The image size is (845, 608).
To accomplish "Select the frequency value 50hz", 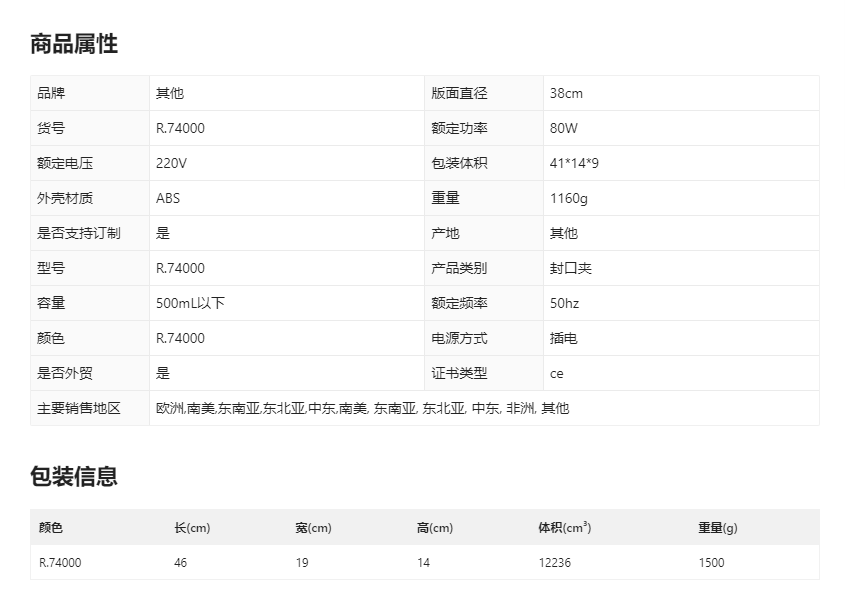I will point(561,302).
